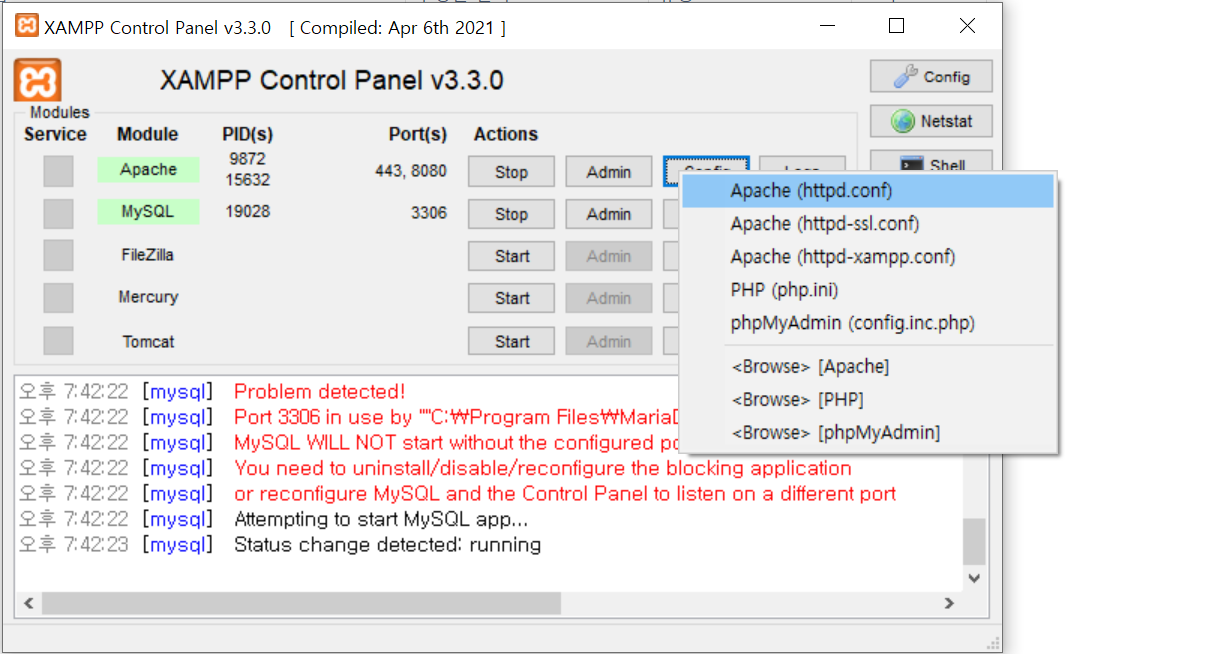Start the FileZilla module

click(x=511, y=256)
